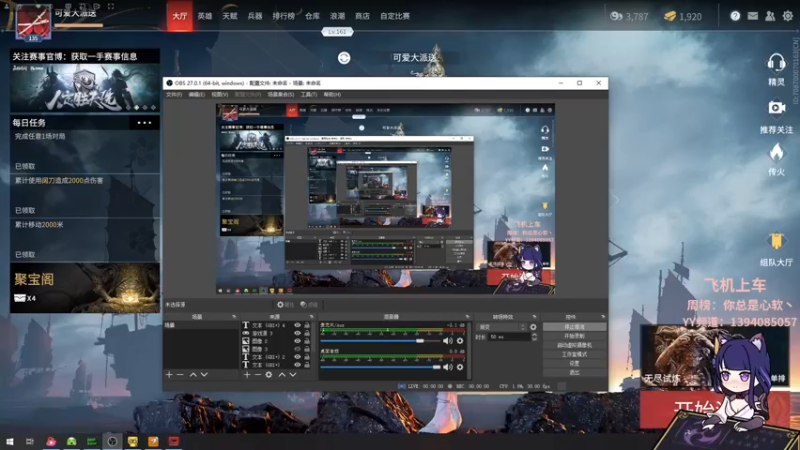Image resolution: width=800 pixels, height=450 pixels.
Task: Open OBS 场景集合(S) menu
Action: 281,94
